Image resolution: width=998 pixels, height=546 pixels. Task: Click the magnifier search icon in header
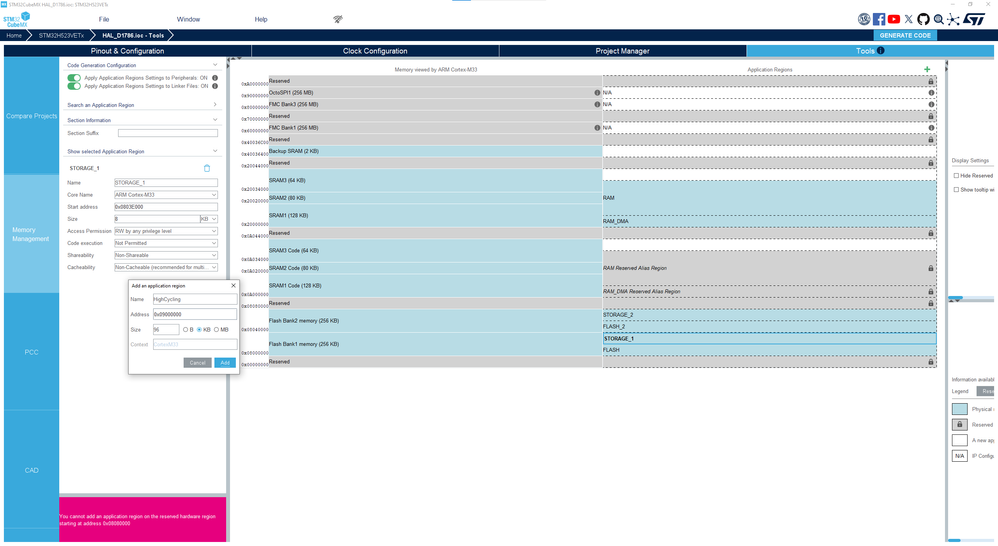point(939,19)
